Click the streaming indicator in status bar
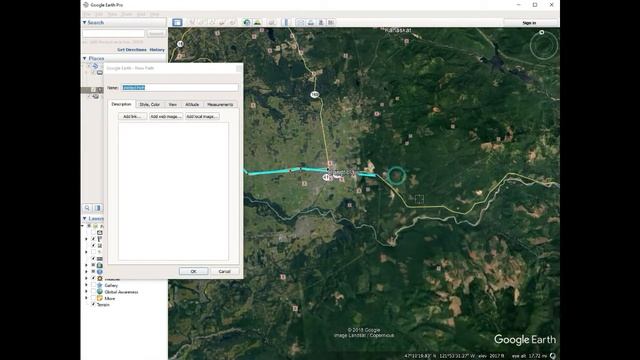This screenshot has width=640, height=360. 553,356
